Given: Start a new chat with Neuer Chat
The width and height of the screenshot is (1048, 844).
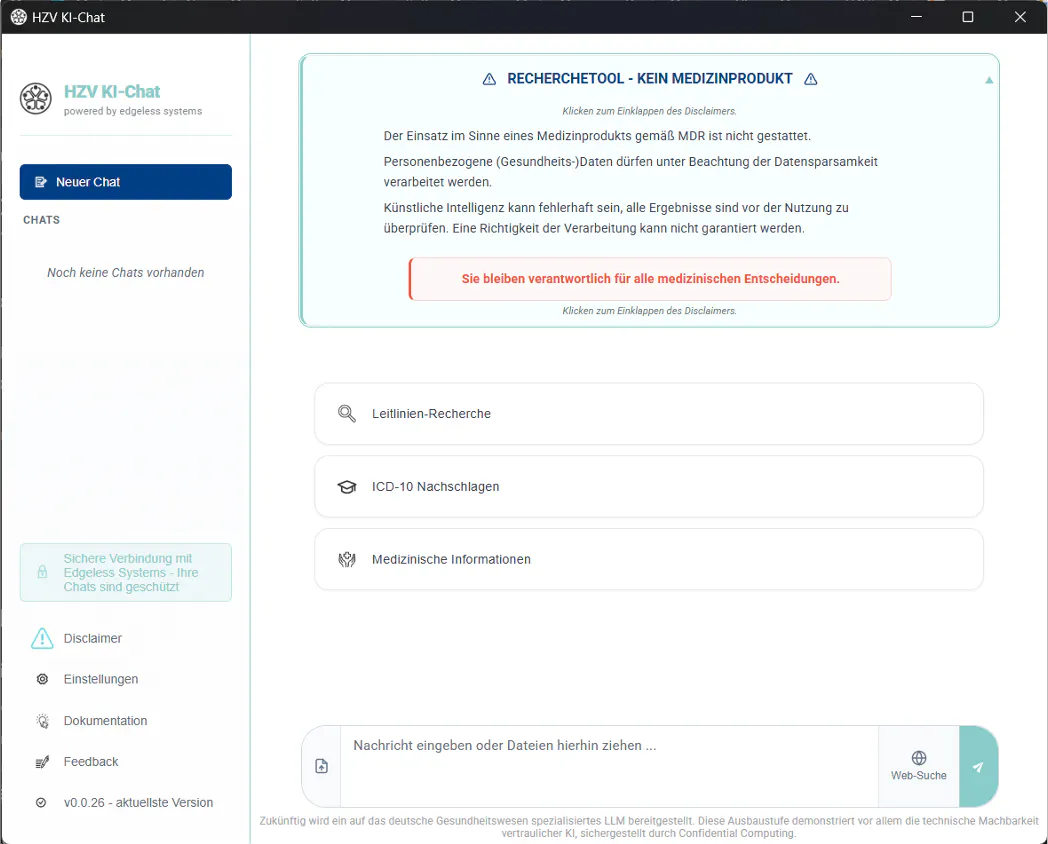Looking at the screenshot, I should 126,182.
